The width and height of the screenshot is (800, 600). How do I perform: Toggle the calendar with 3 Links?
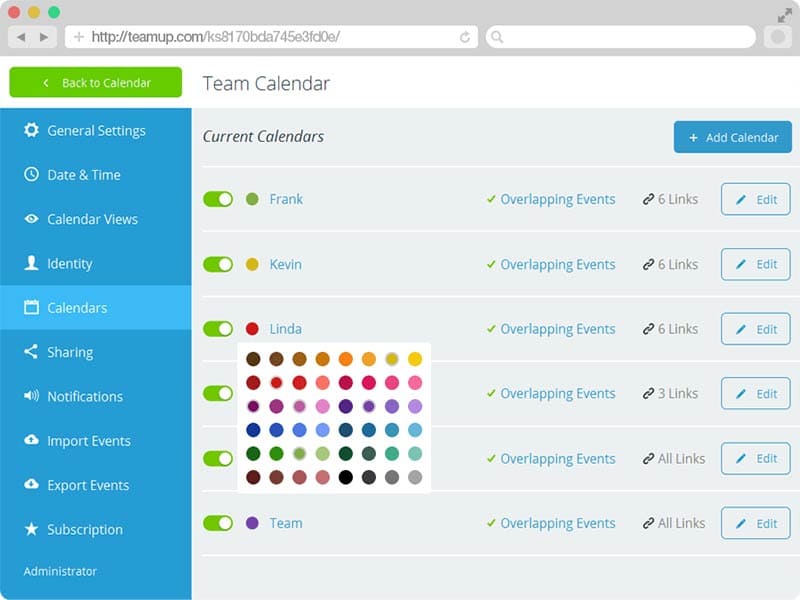pyautogui.click(x=218, y=393)
